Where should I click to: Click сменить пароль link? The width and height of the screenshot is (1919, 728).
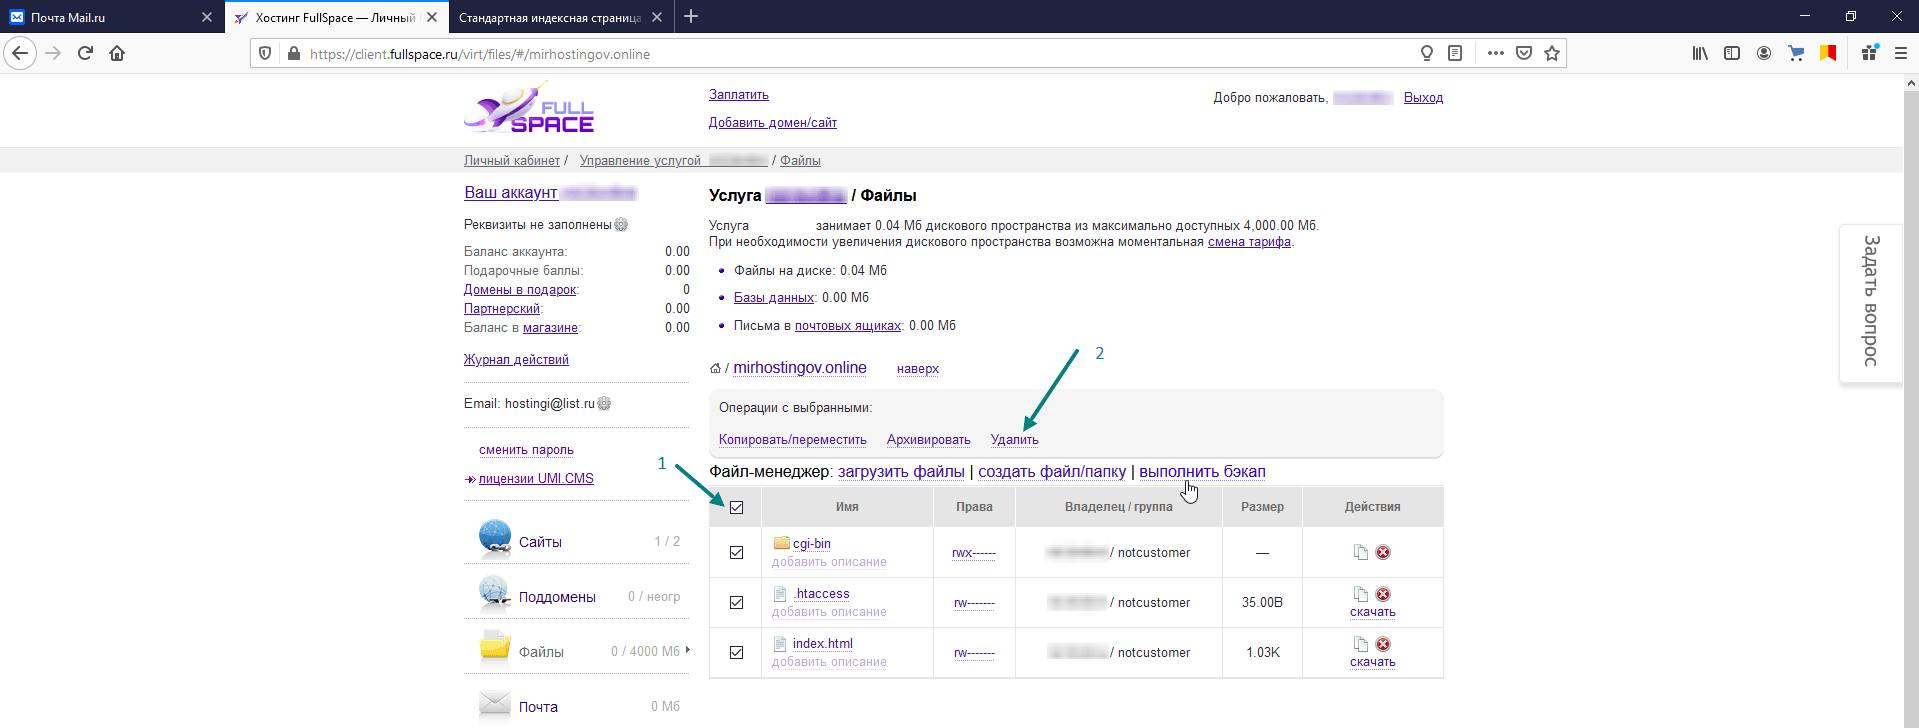coord(526,450)
